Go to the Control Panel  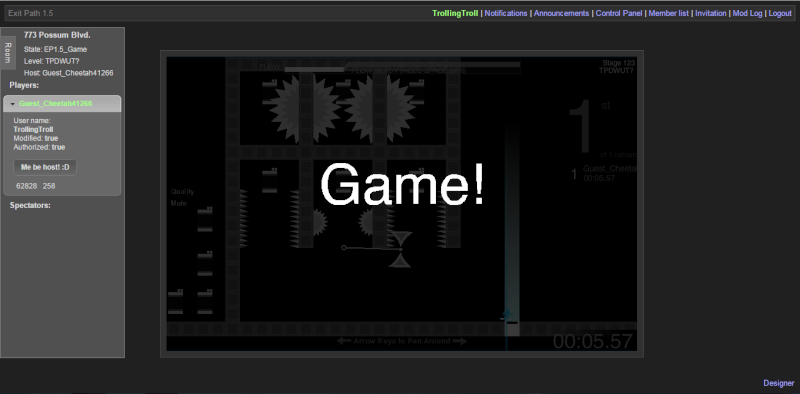[x=619, y=13]
